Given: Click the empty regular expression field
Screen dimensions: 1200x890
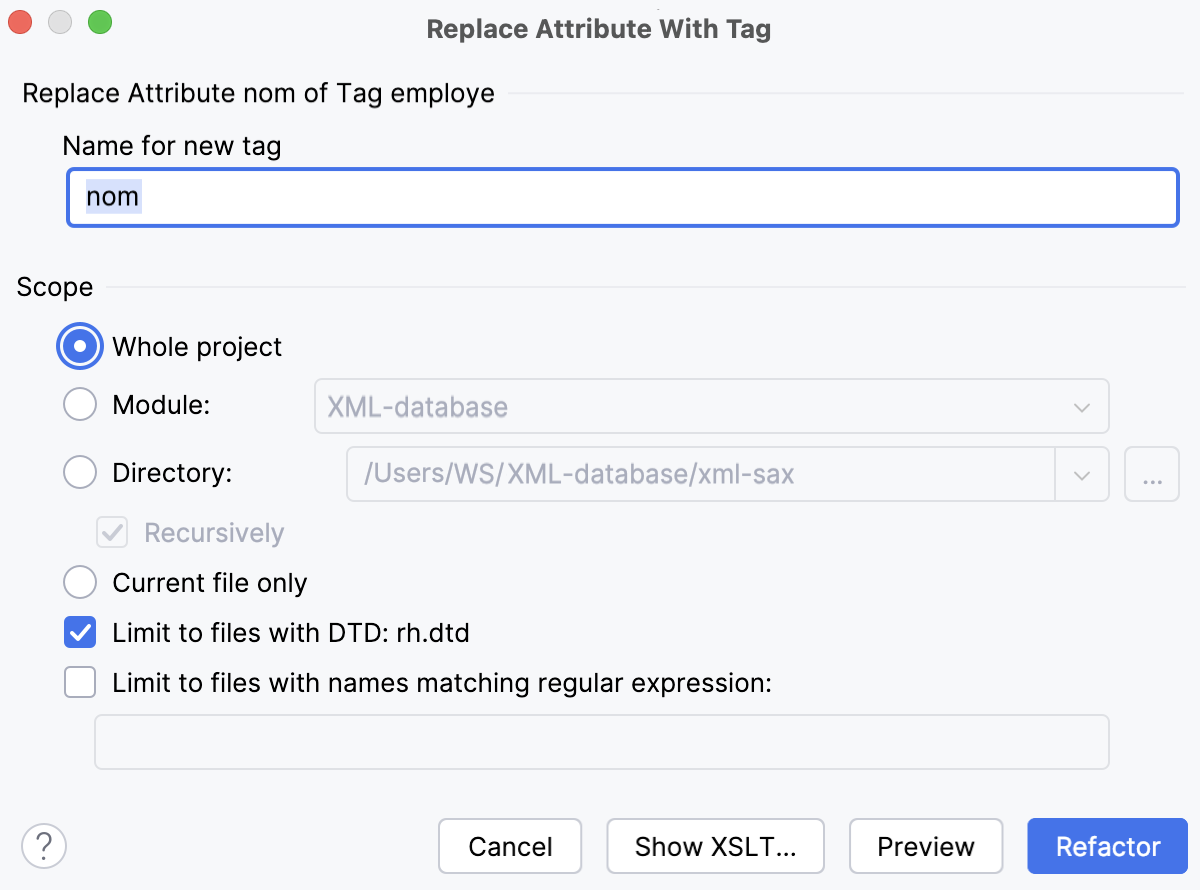Looking at the screenshot, I should point(600,741).
